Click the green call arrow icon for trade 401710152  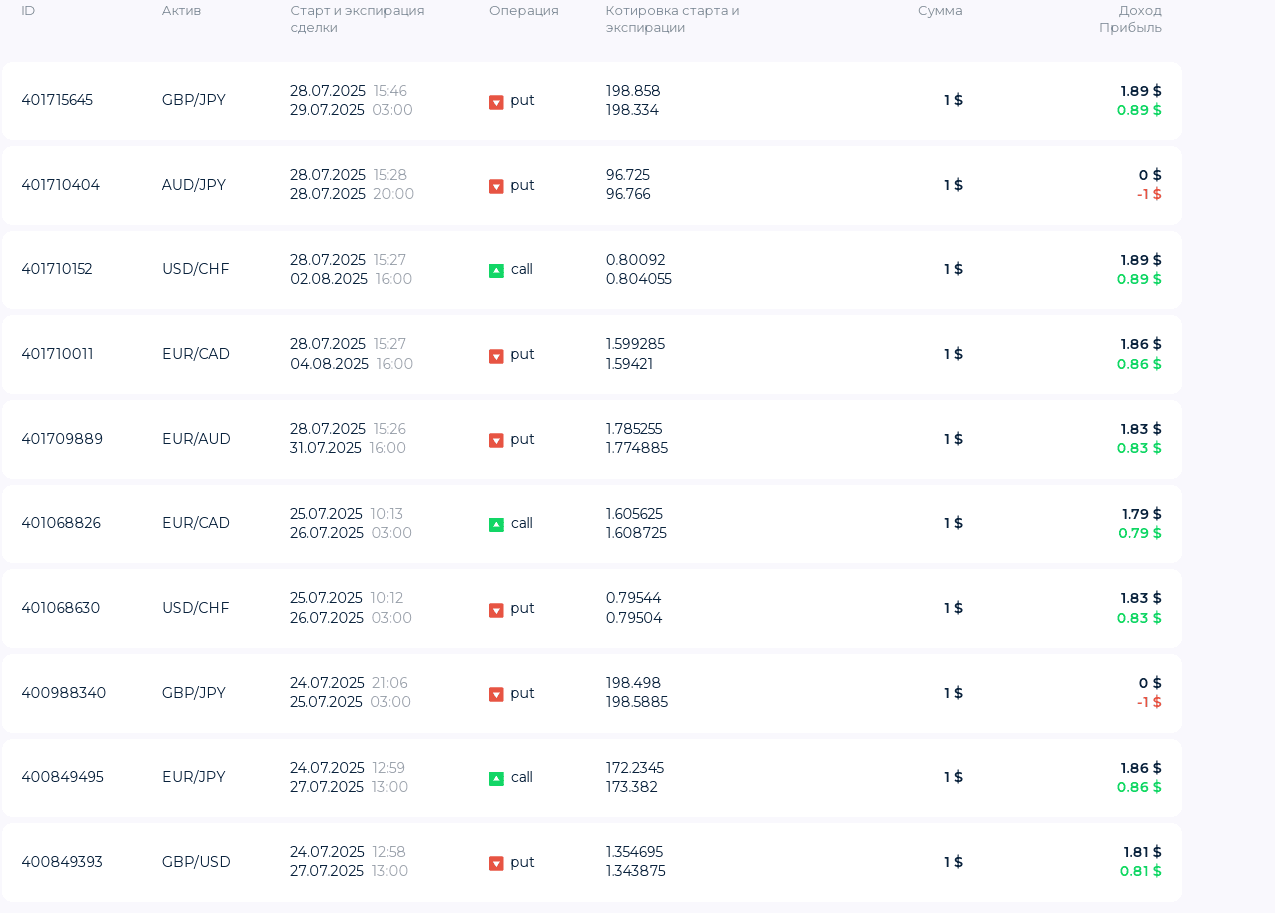pyautogui.click(x=496, y=271)
